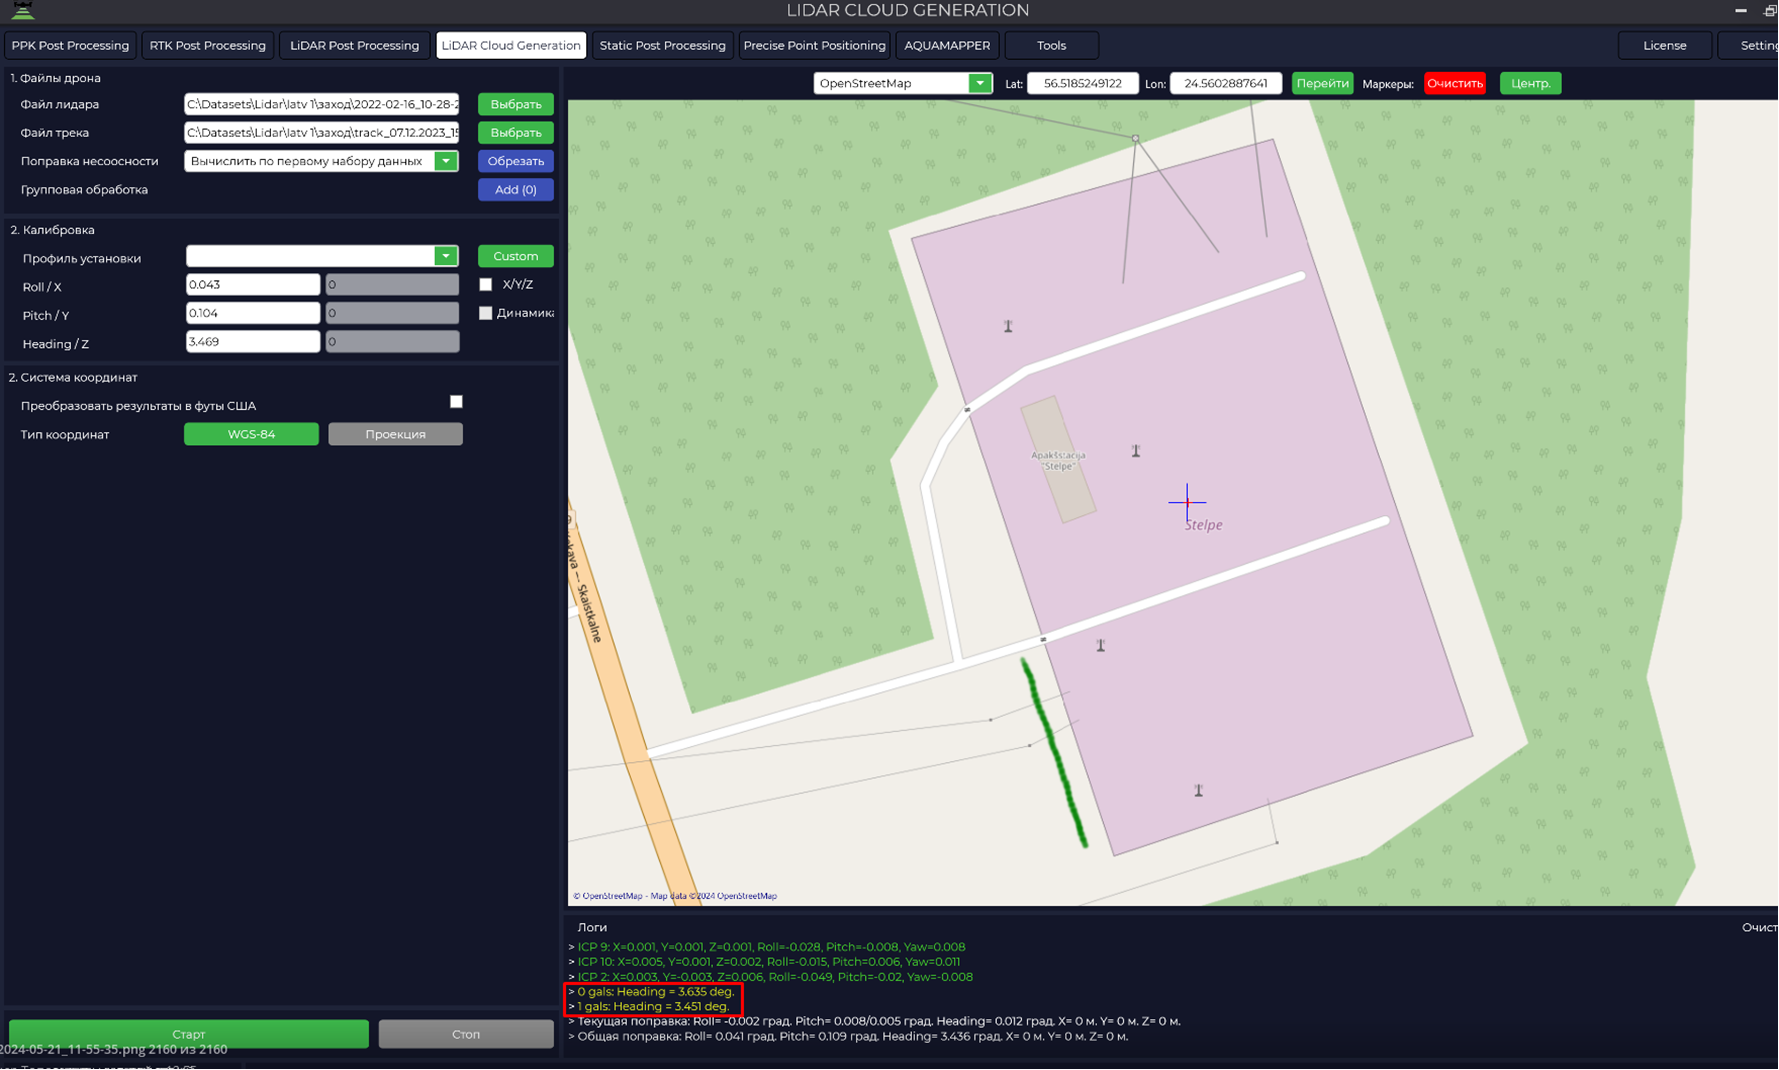
Task: Open the LiDAR Post Processing tab
Action: coord(354,45)
